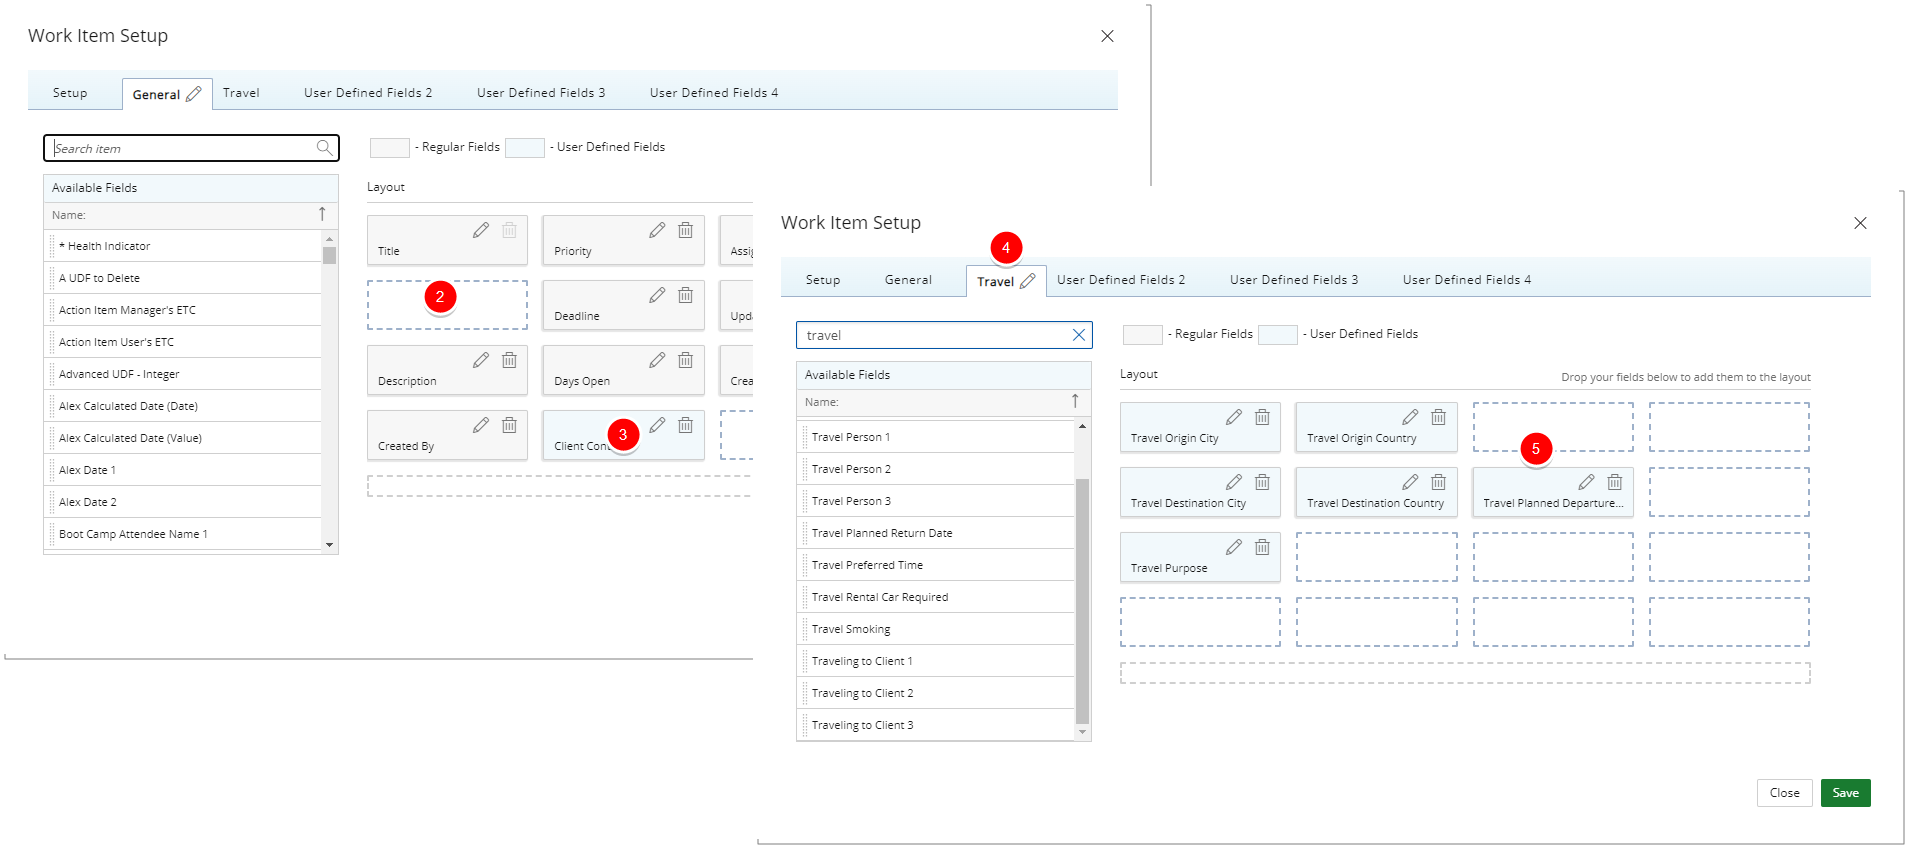The image size is (1916, 856).
Task: Click the Search item input field
Action: click(x=180, y=148)
